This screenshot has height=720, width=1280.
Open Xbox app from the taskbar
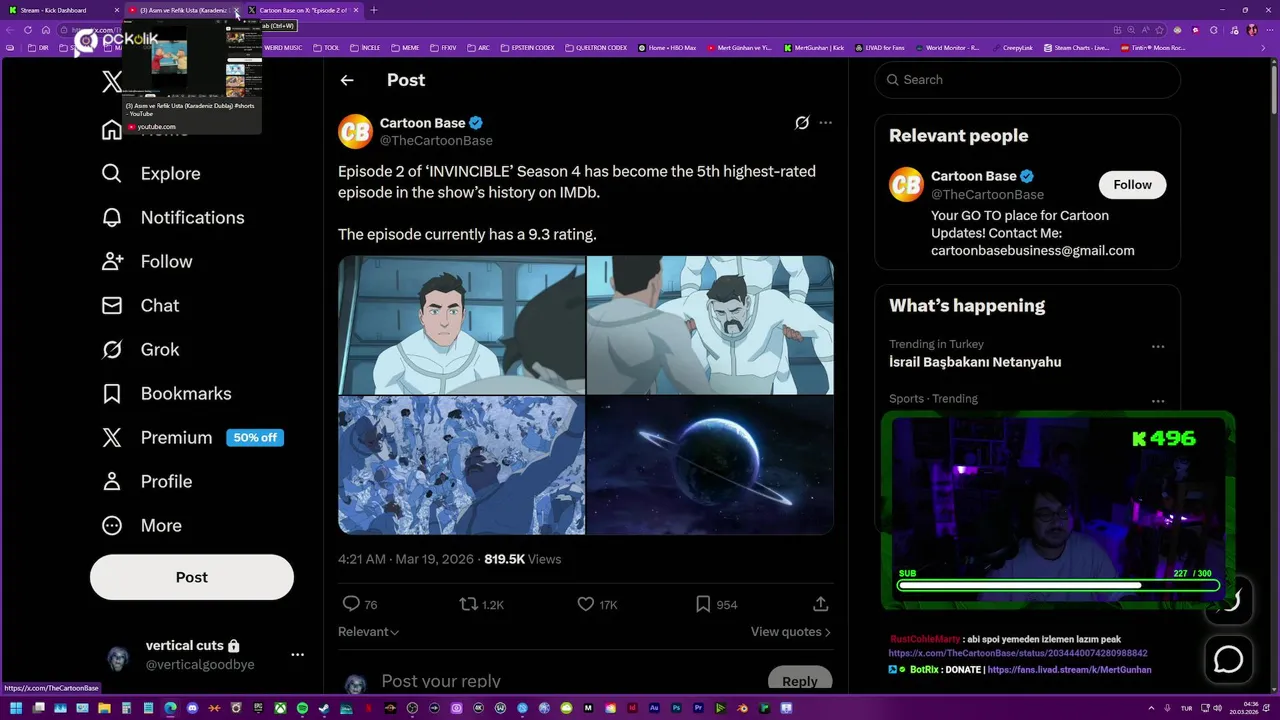(x=280, y=708)
